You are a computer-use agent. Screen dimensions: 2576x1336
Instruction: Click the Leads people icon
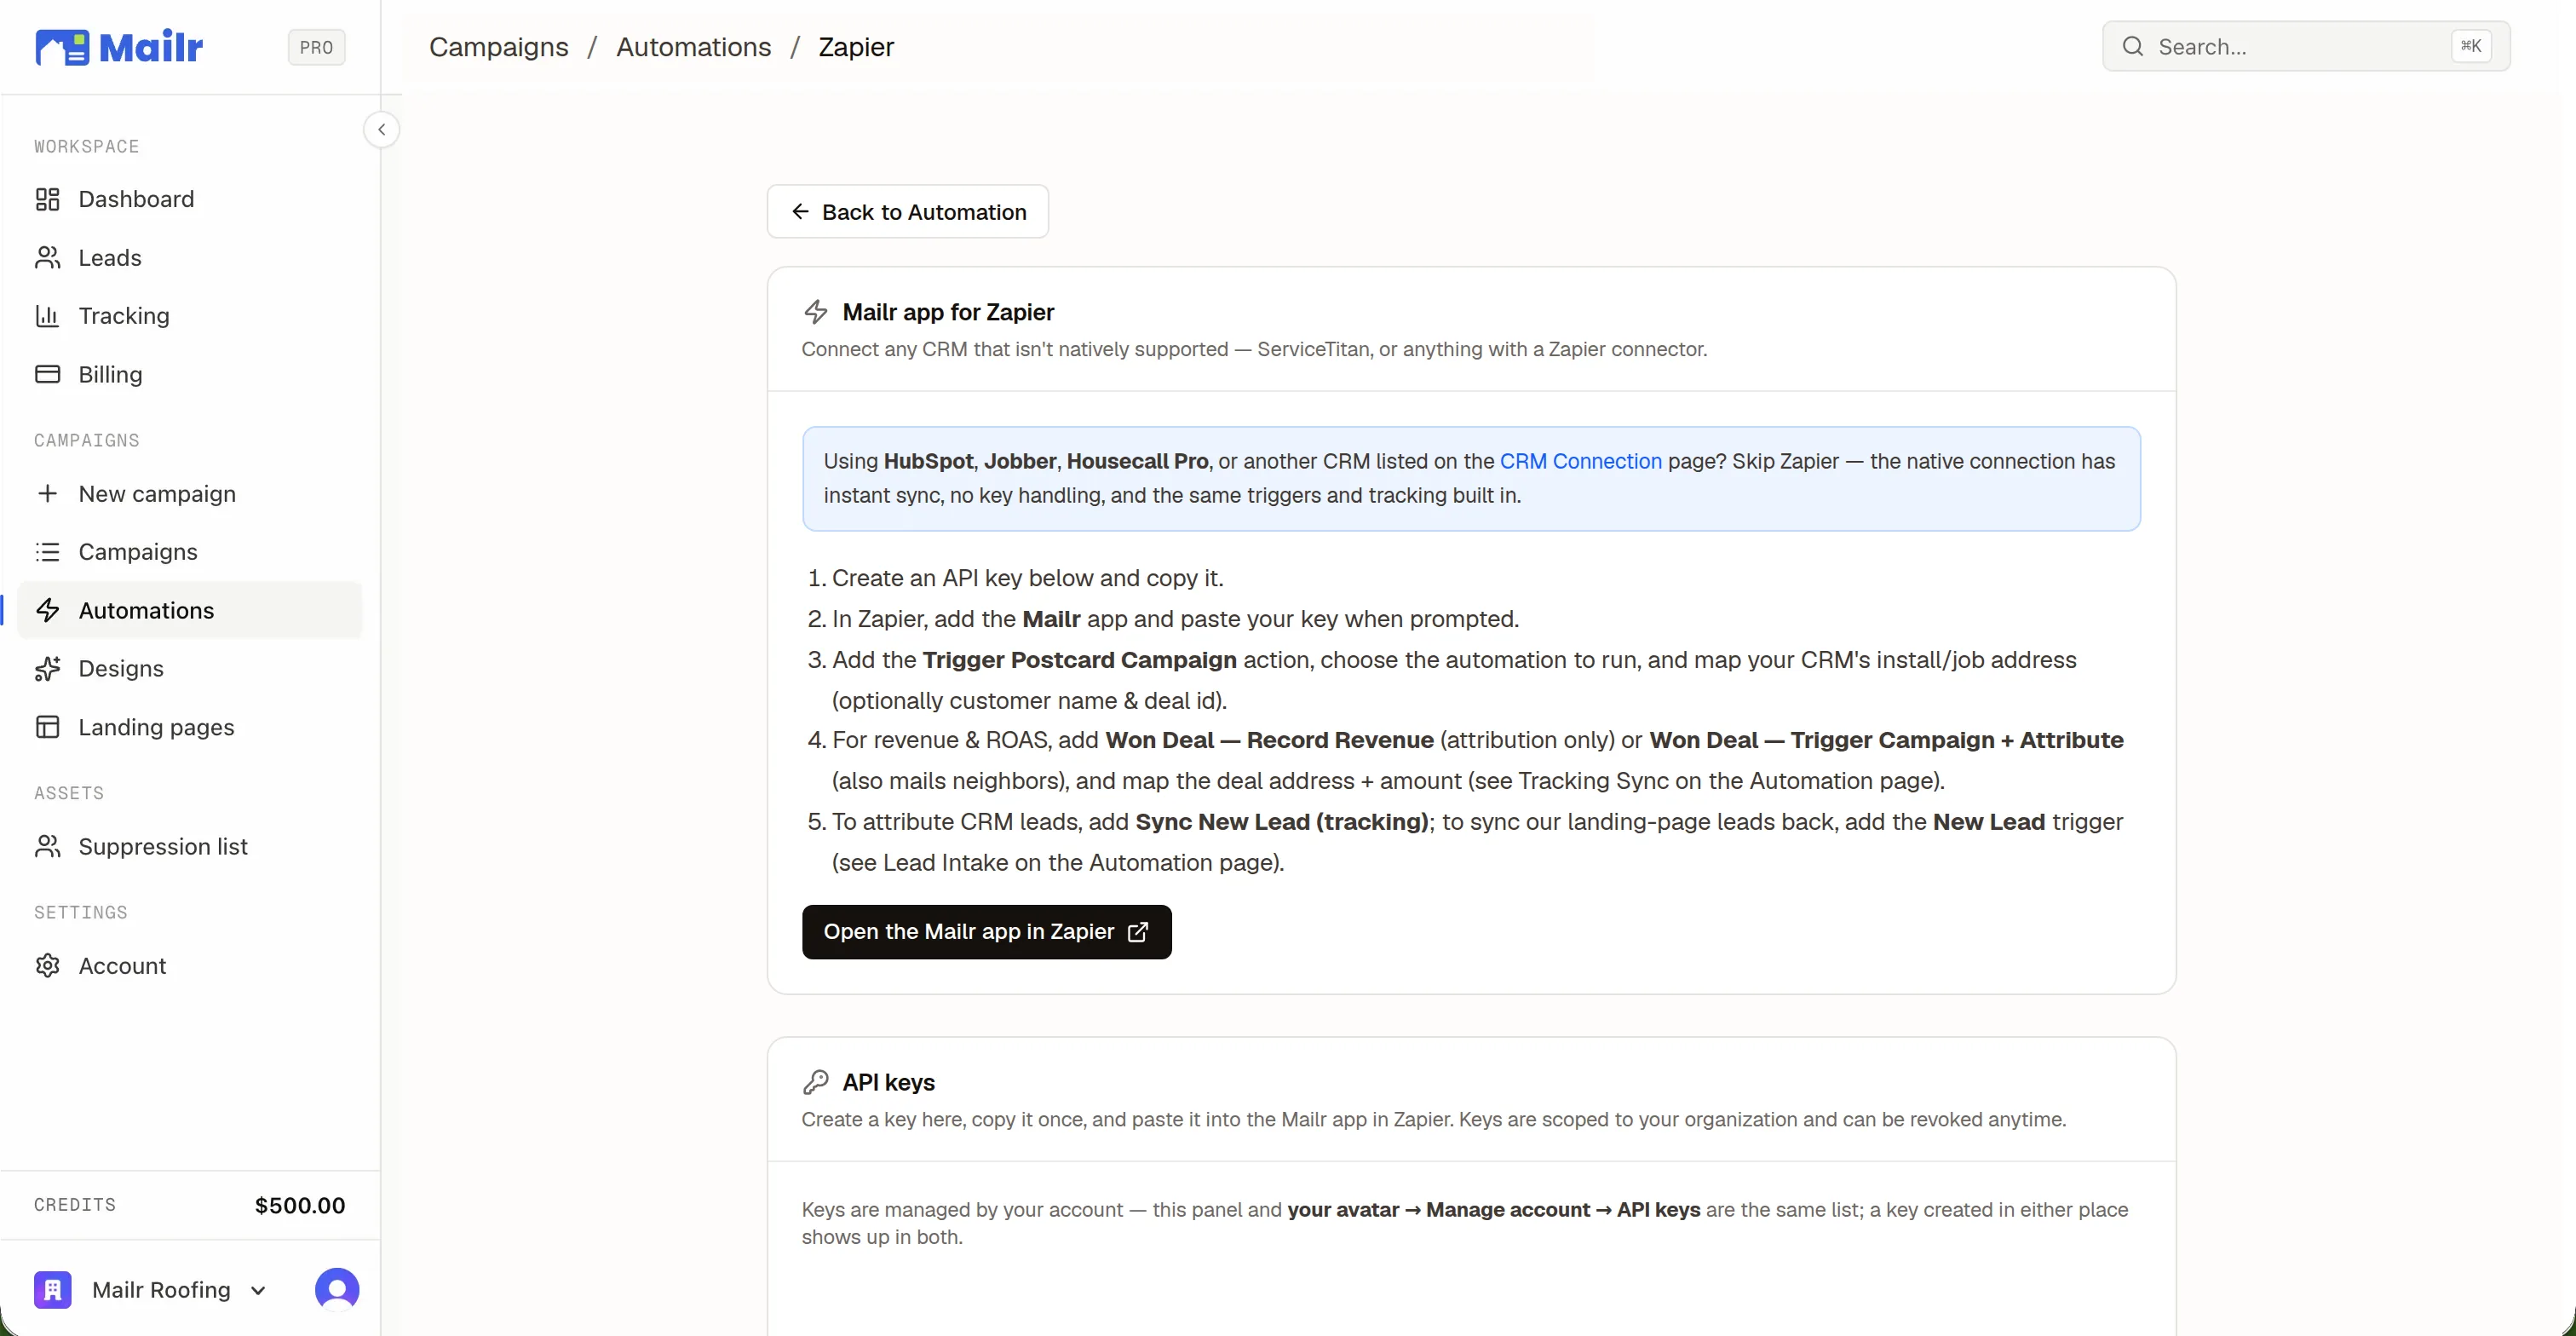[47, 257]
